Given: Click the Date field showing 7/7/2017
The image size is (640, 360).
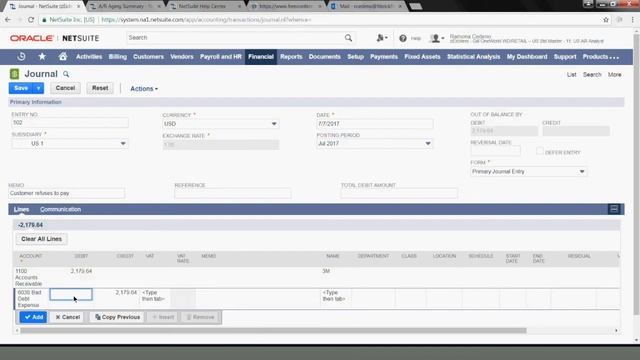Looking at the screenshot, I should 374,124.
